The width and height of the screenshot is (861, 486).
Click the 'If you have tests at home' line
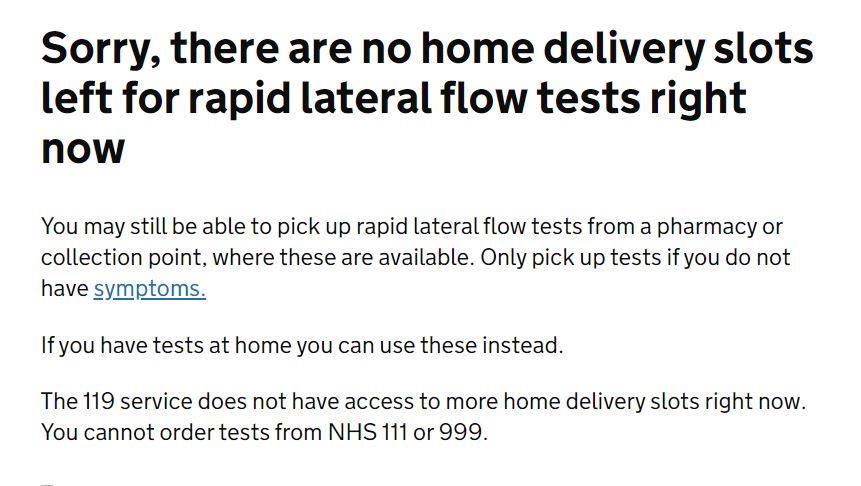pos(303,345)
